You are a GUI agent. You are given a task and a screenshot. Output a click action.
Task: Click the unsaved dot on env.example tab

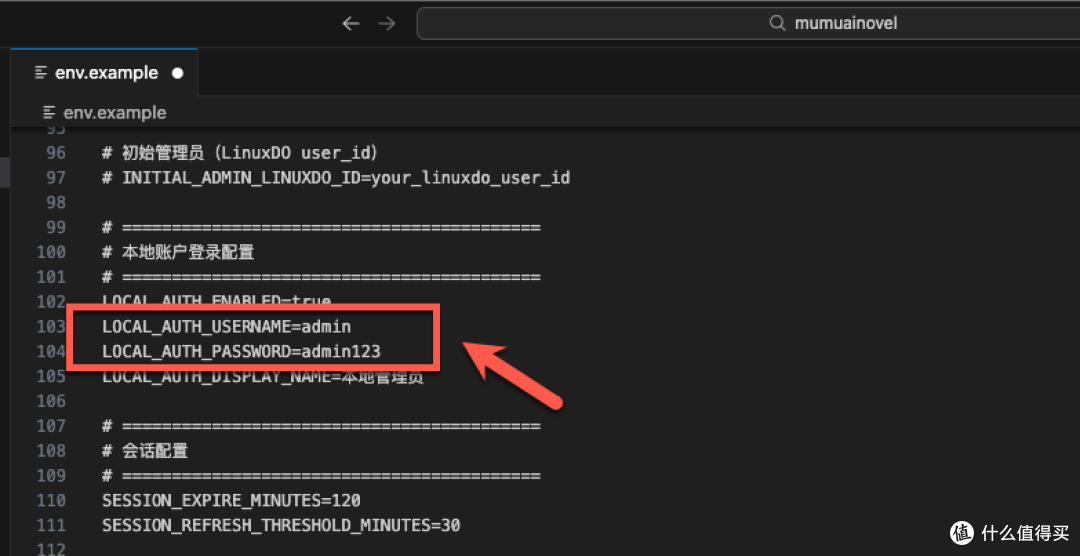178,73
